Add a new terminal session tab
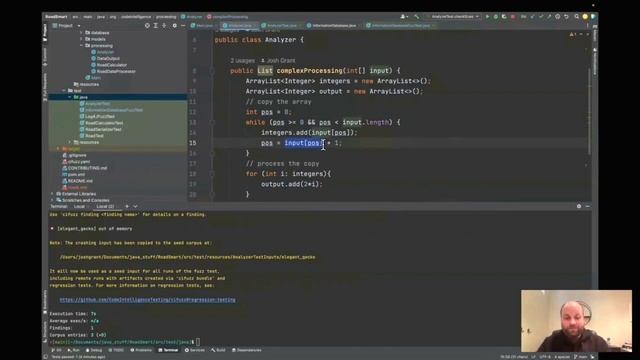 tap(127, 207)
